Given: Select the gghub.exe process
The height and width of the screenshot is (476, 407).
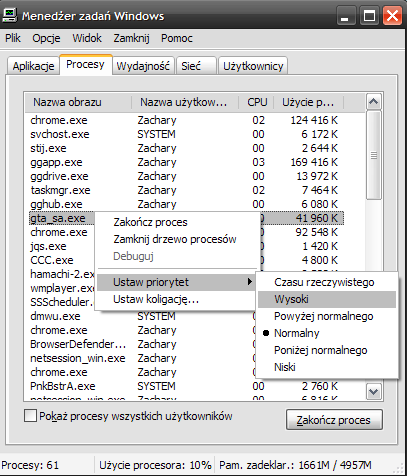Looking at the screenshot, I should [186, 204].
